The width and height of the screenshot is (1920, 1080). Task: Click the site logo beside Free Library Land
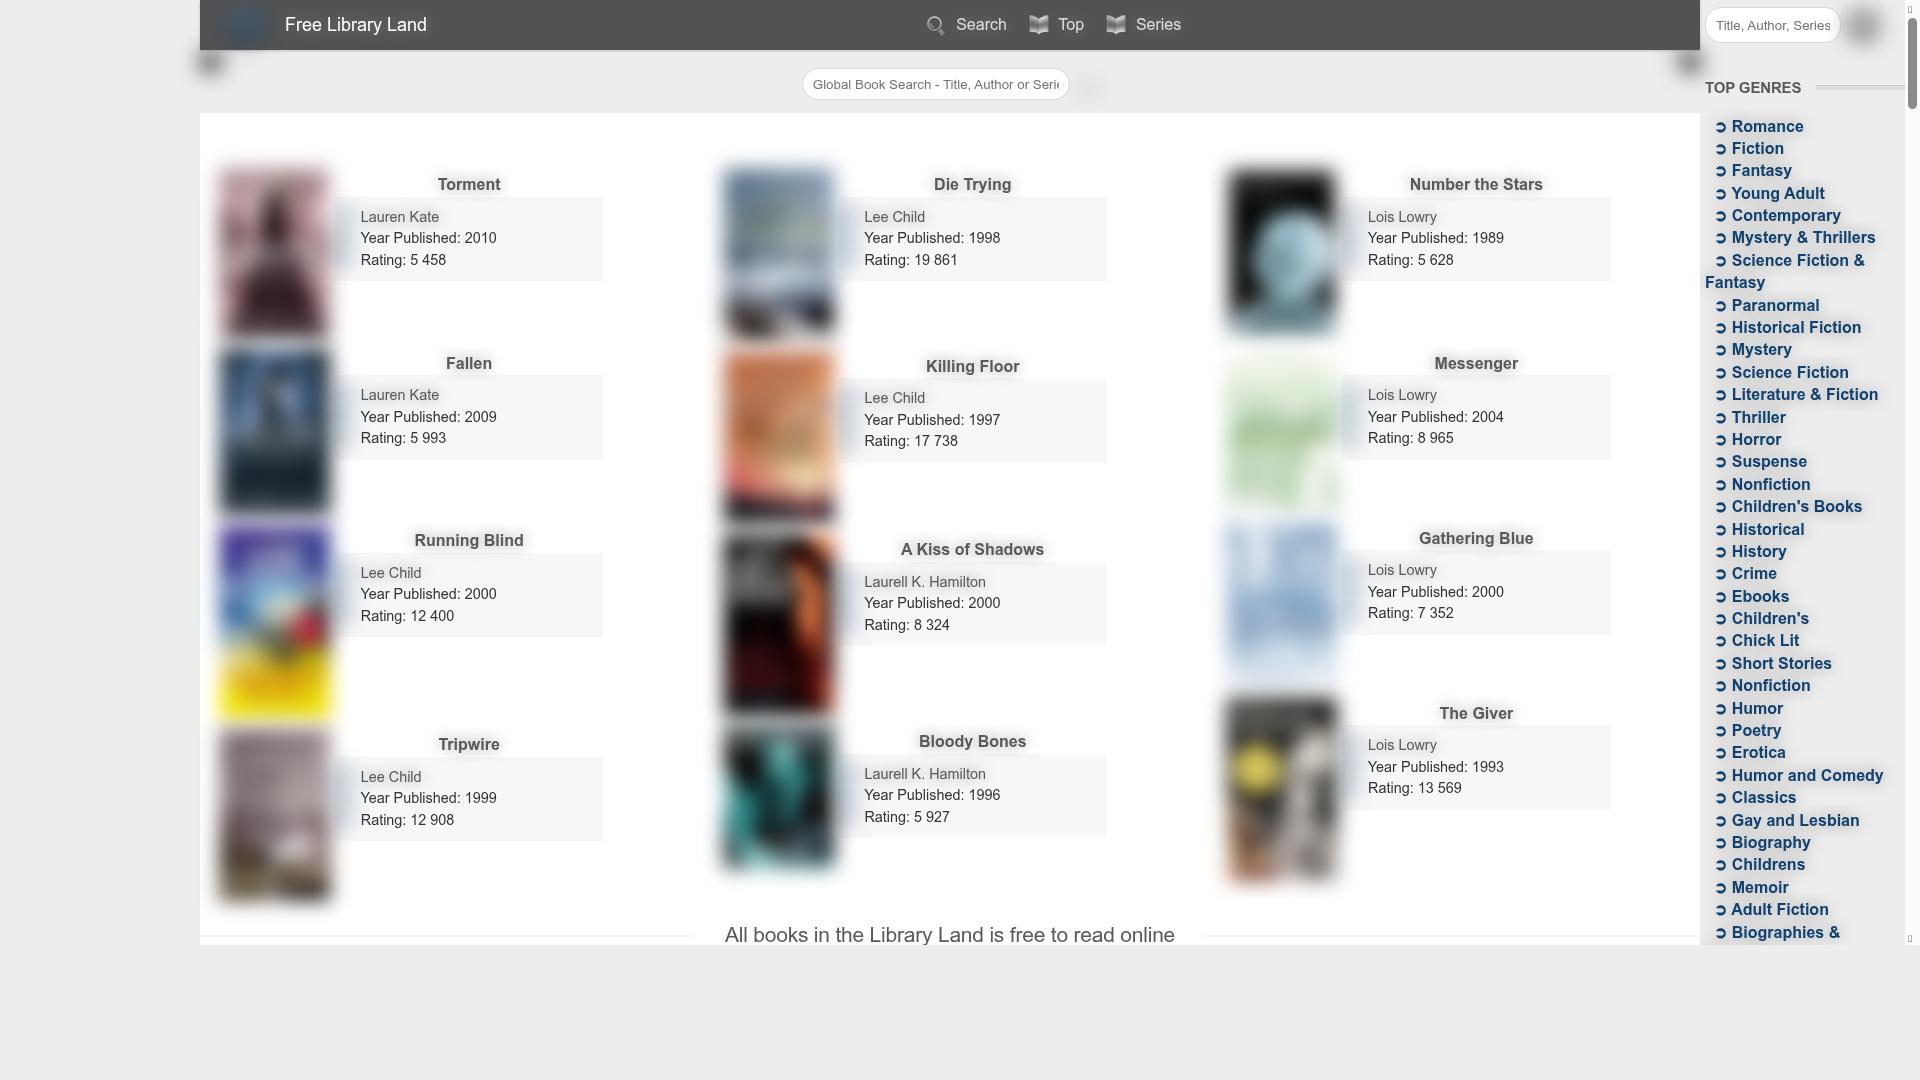click(x=245, y=25)
